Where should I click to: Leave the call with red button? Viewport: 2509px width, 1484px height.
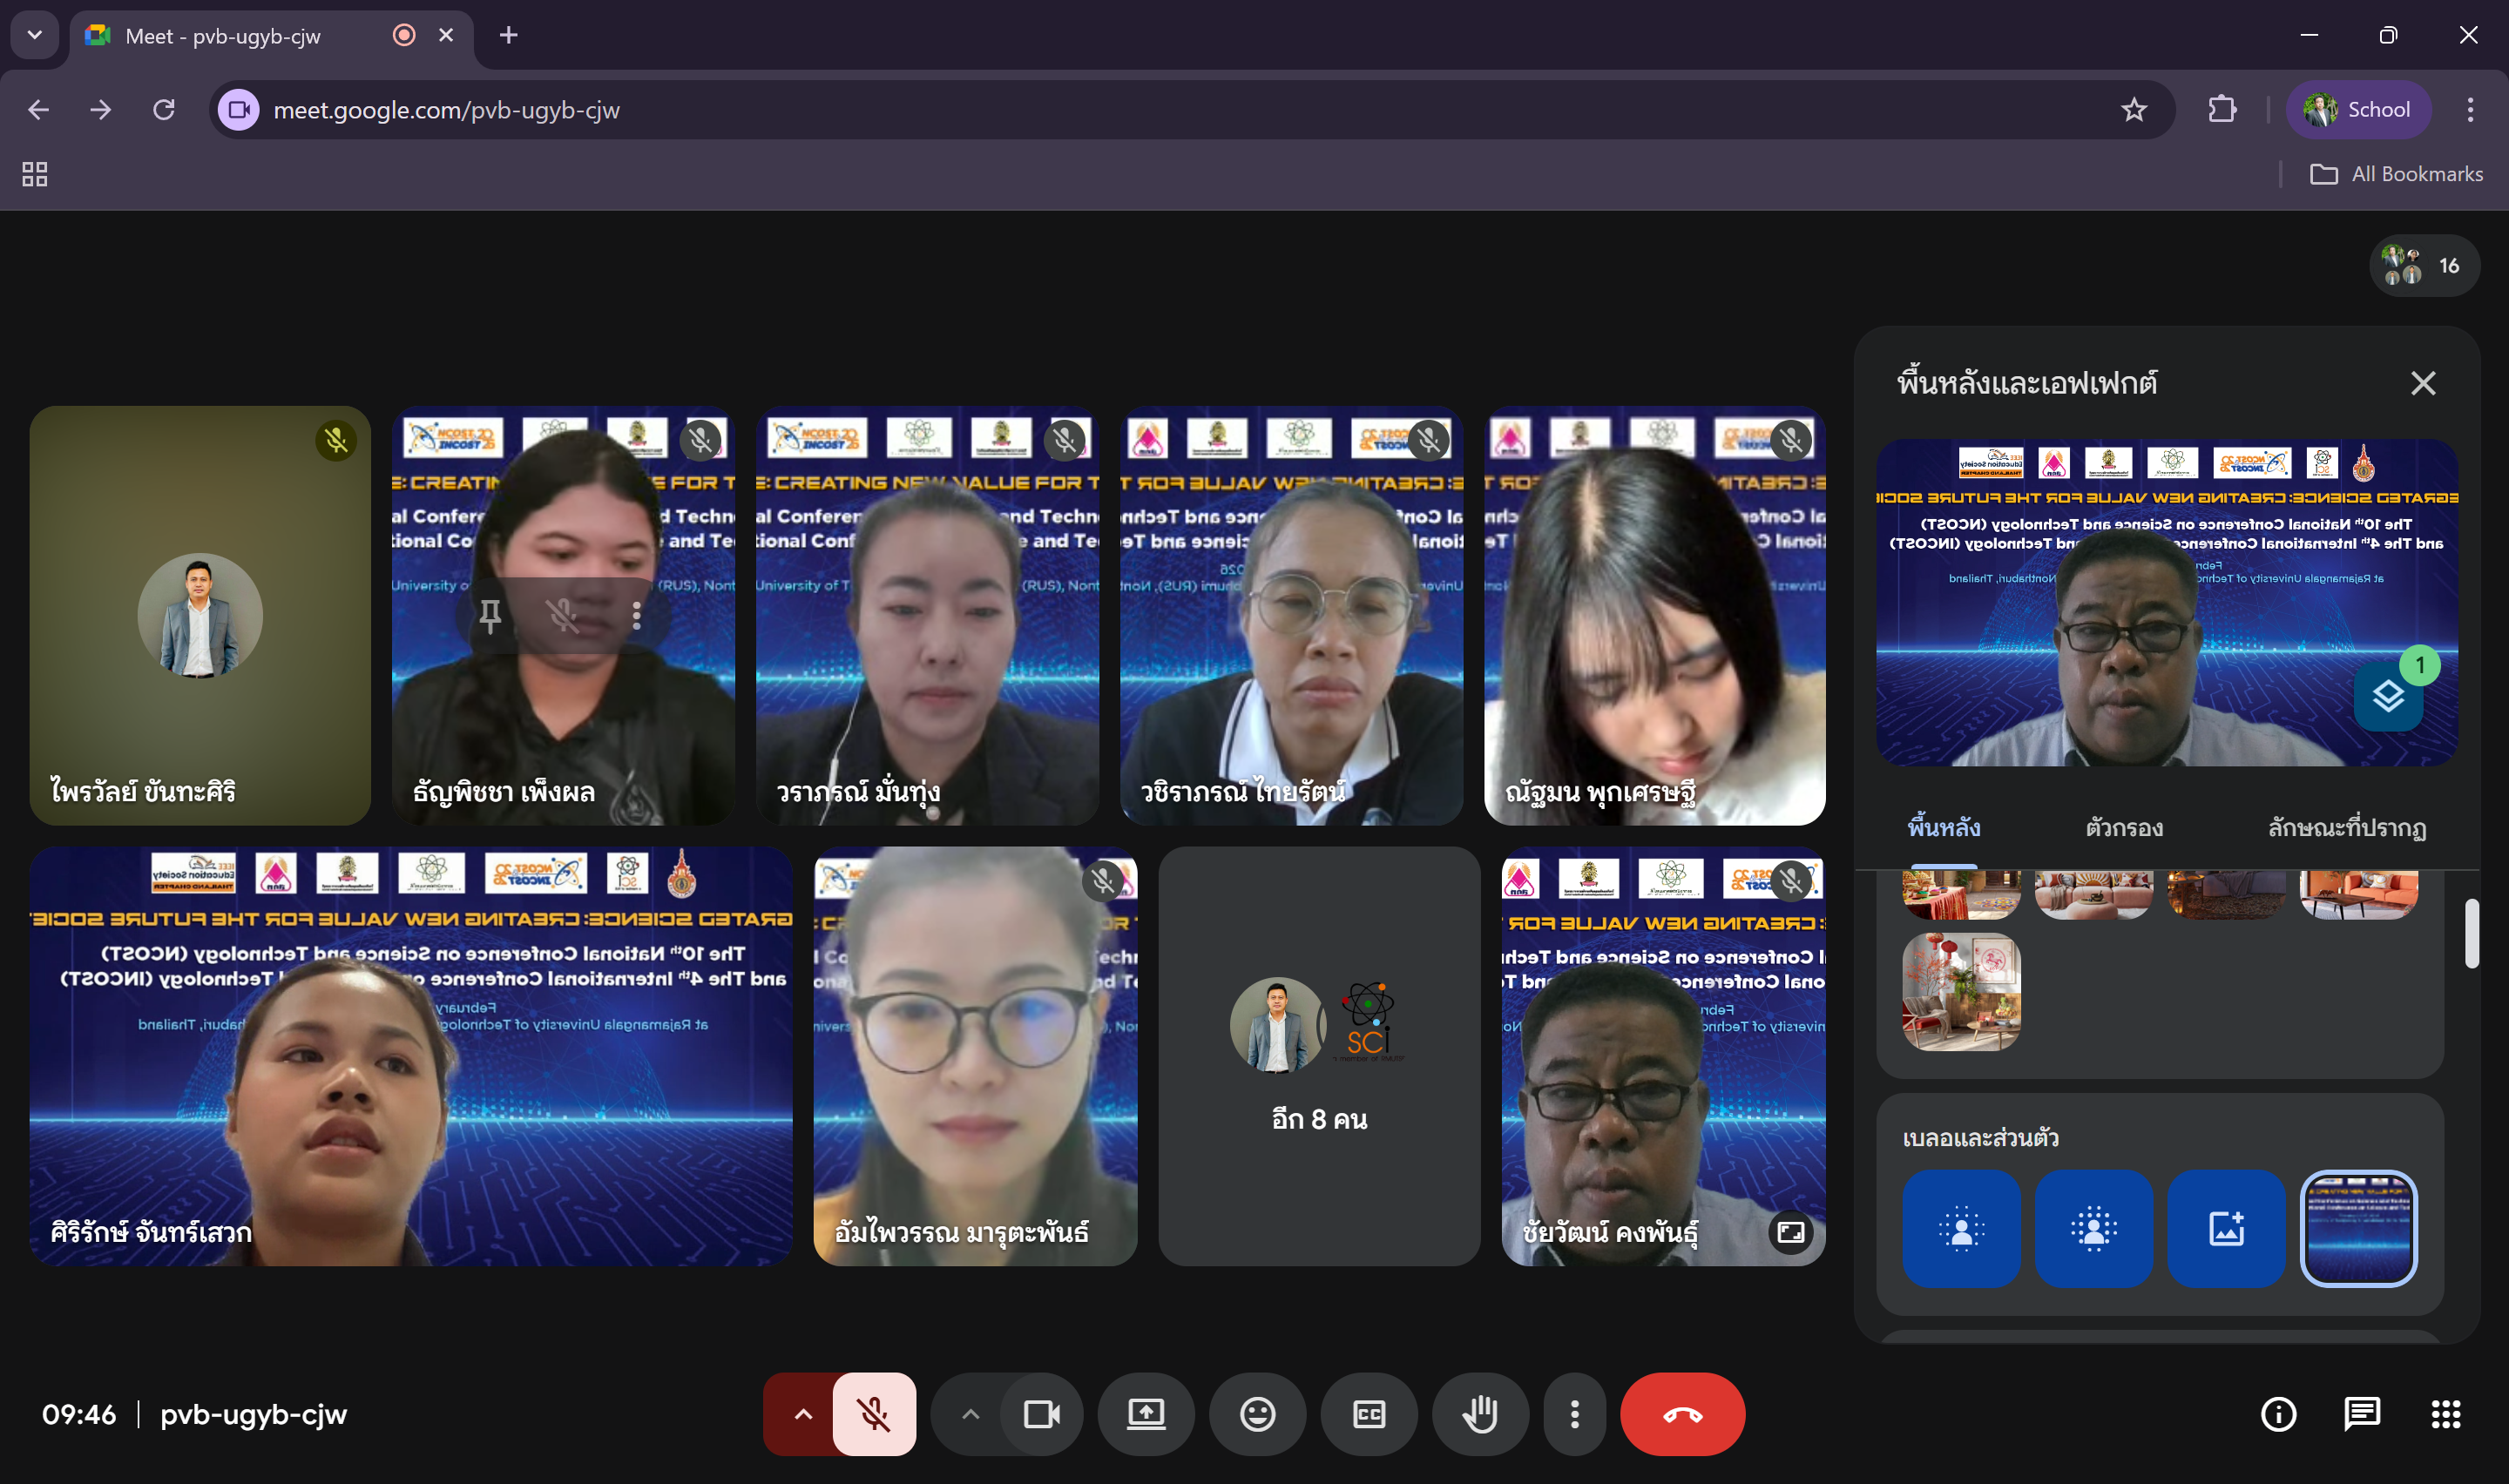pyautogui.click(x=1682, y=1414)
